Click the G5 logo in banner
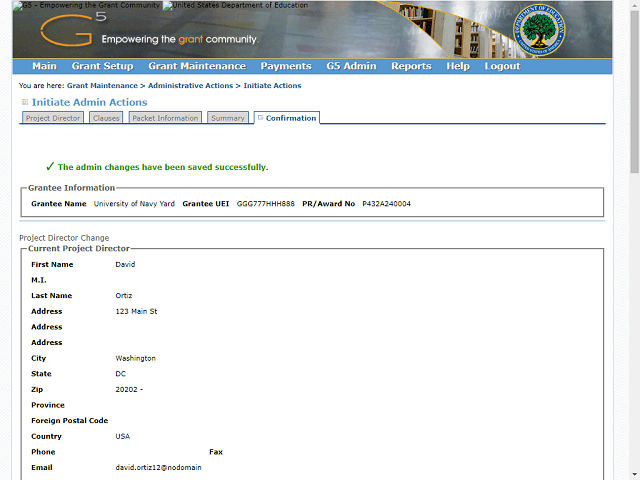640x480 pixels. (73, 30)
